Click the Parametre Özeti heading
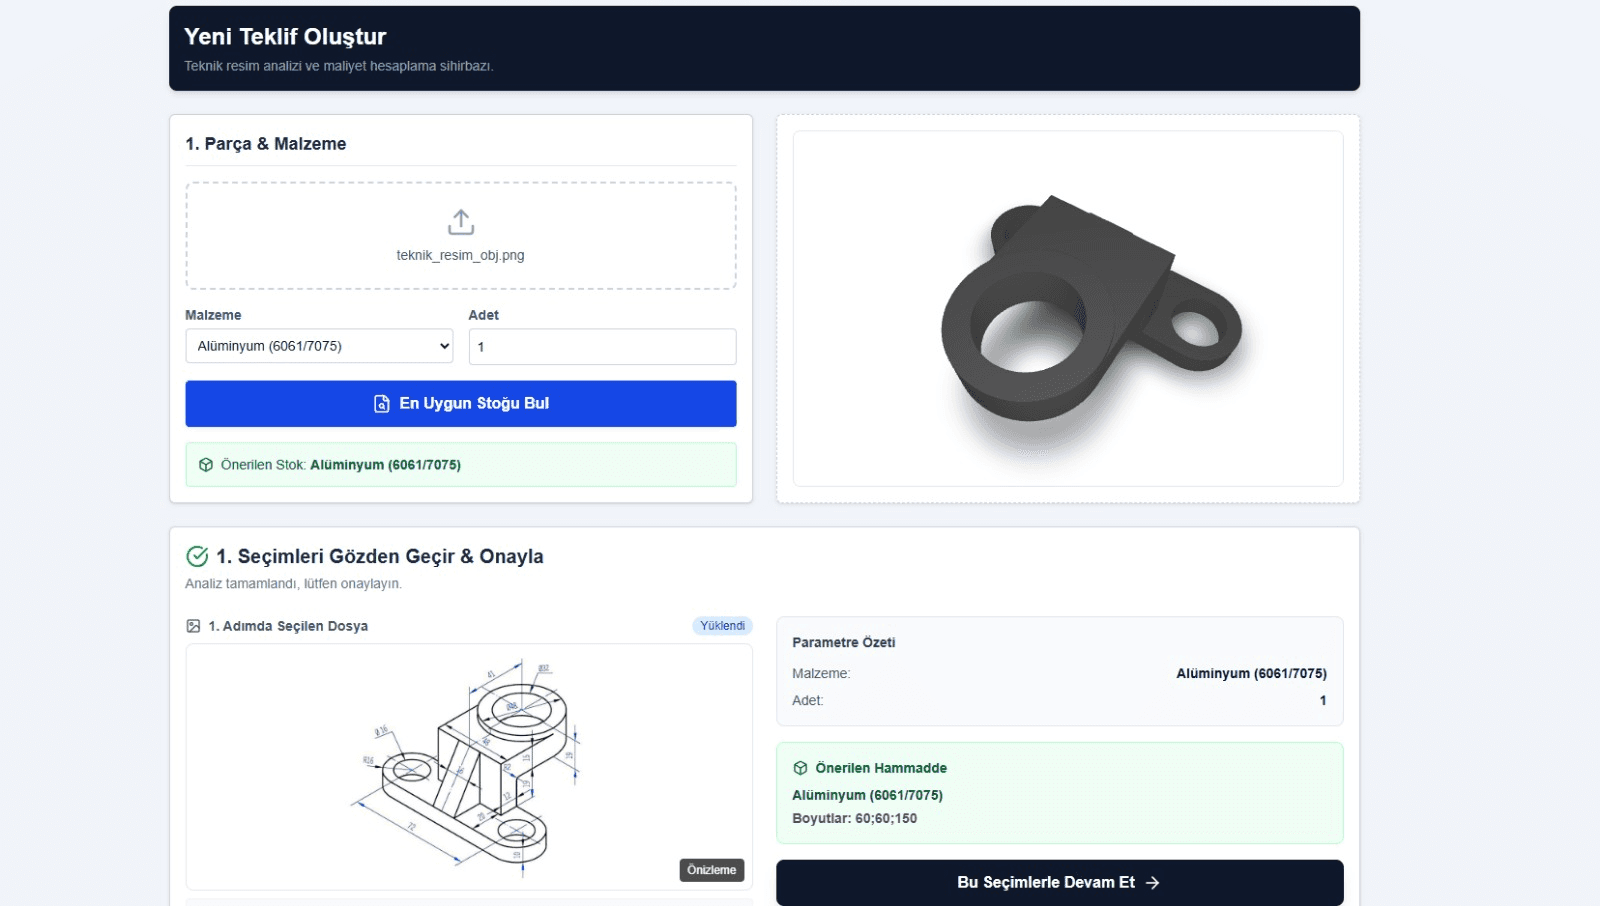Screen dimensions: 1600x906 843,643
